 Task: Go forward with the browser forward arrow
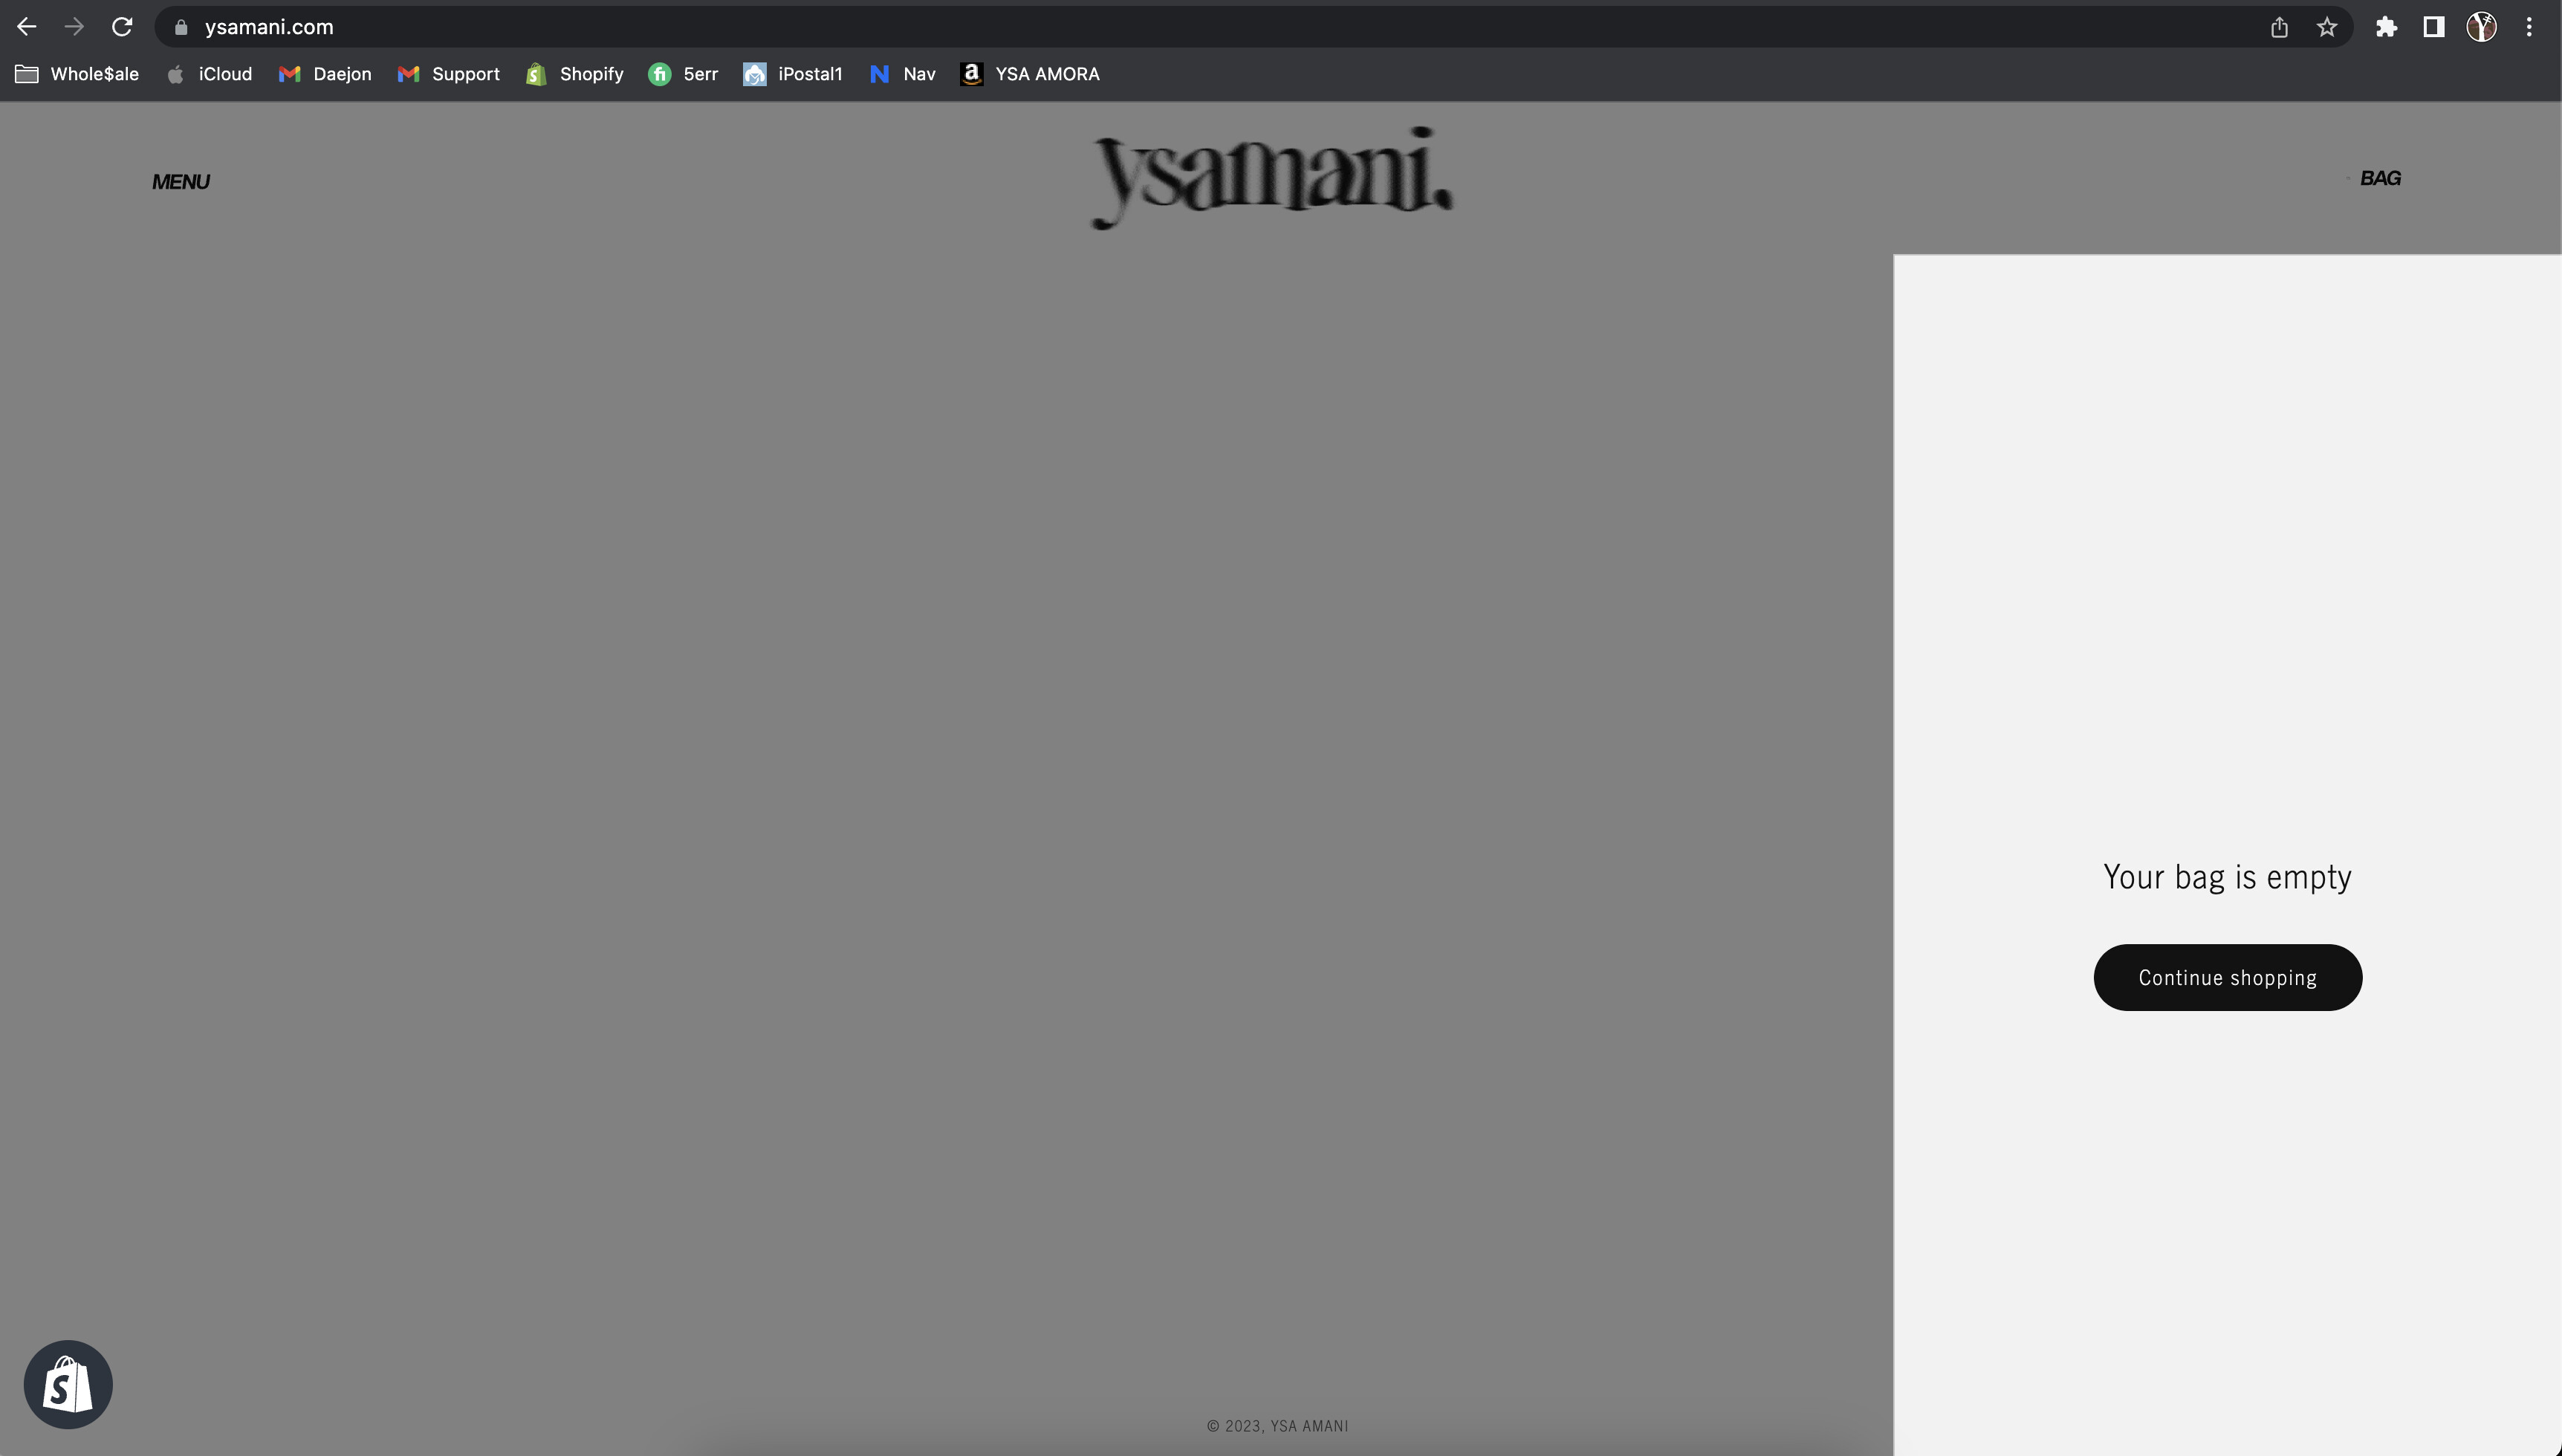[x=74, y=27]
